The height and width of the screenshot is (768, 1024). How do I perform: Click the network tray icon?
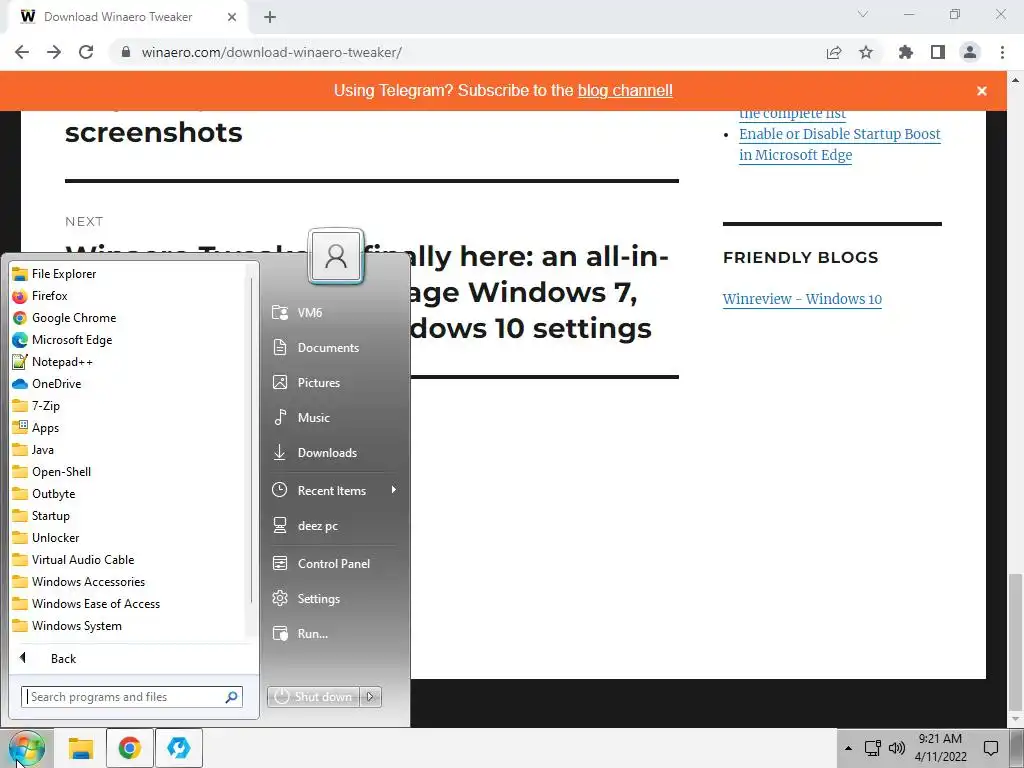pyautogui.click(x=872, y=748)
